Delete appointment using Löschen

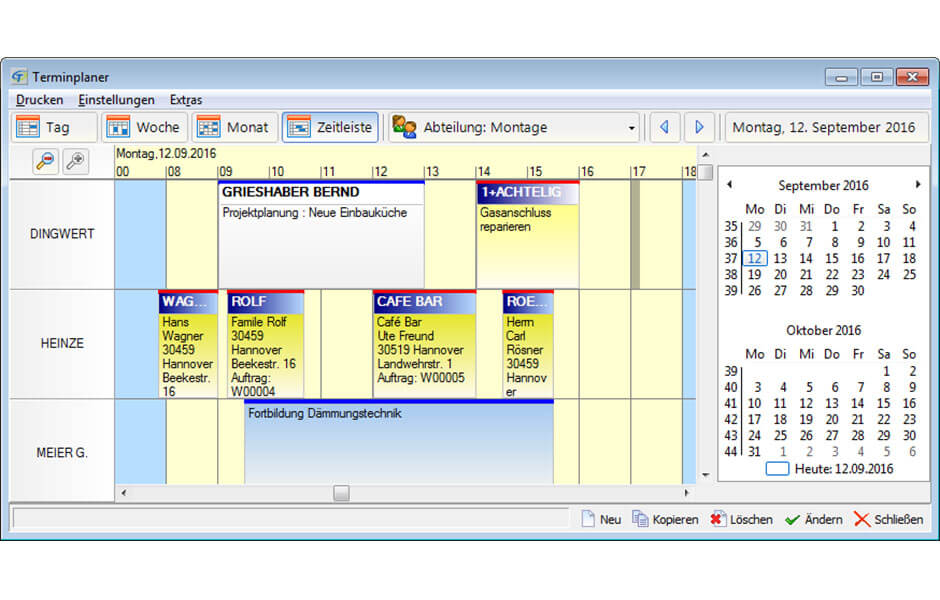coord(741,519)
